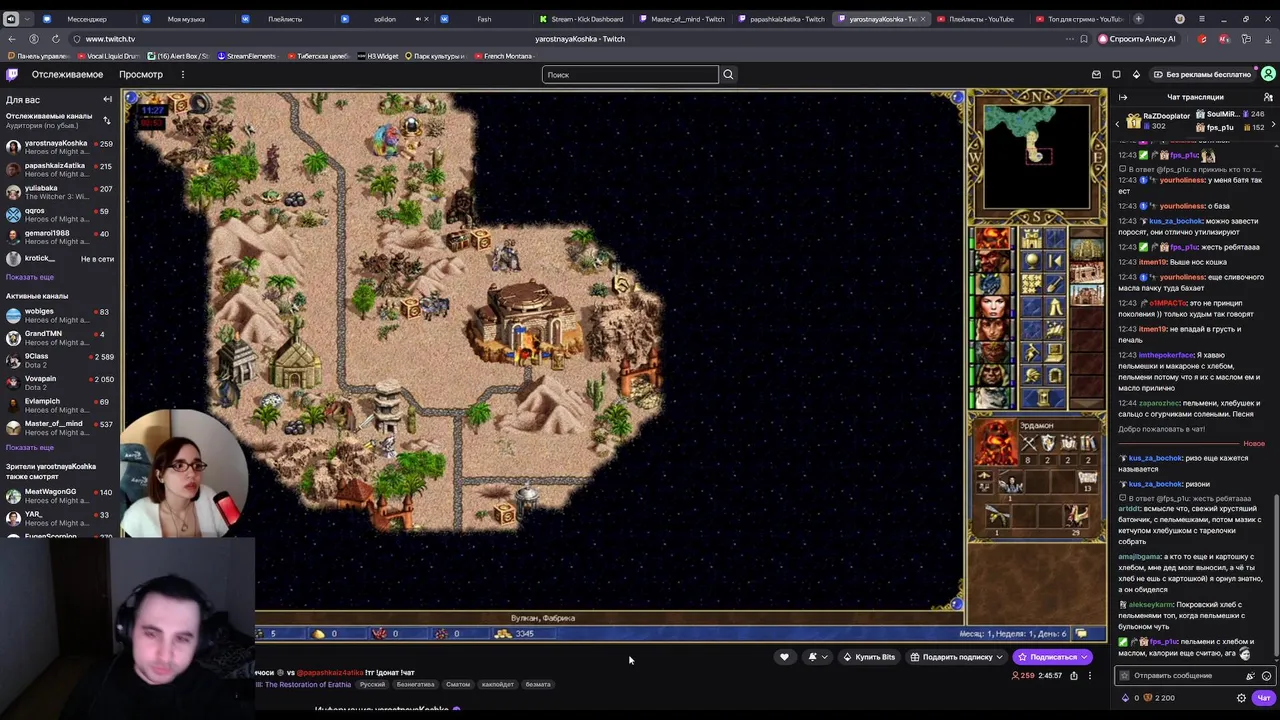This screenshot has height=720, width=1280.
Task: Open the Twitch inbox envelope icon
Action: point(1096,74)
